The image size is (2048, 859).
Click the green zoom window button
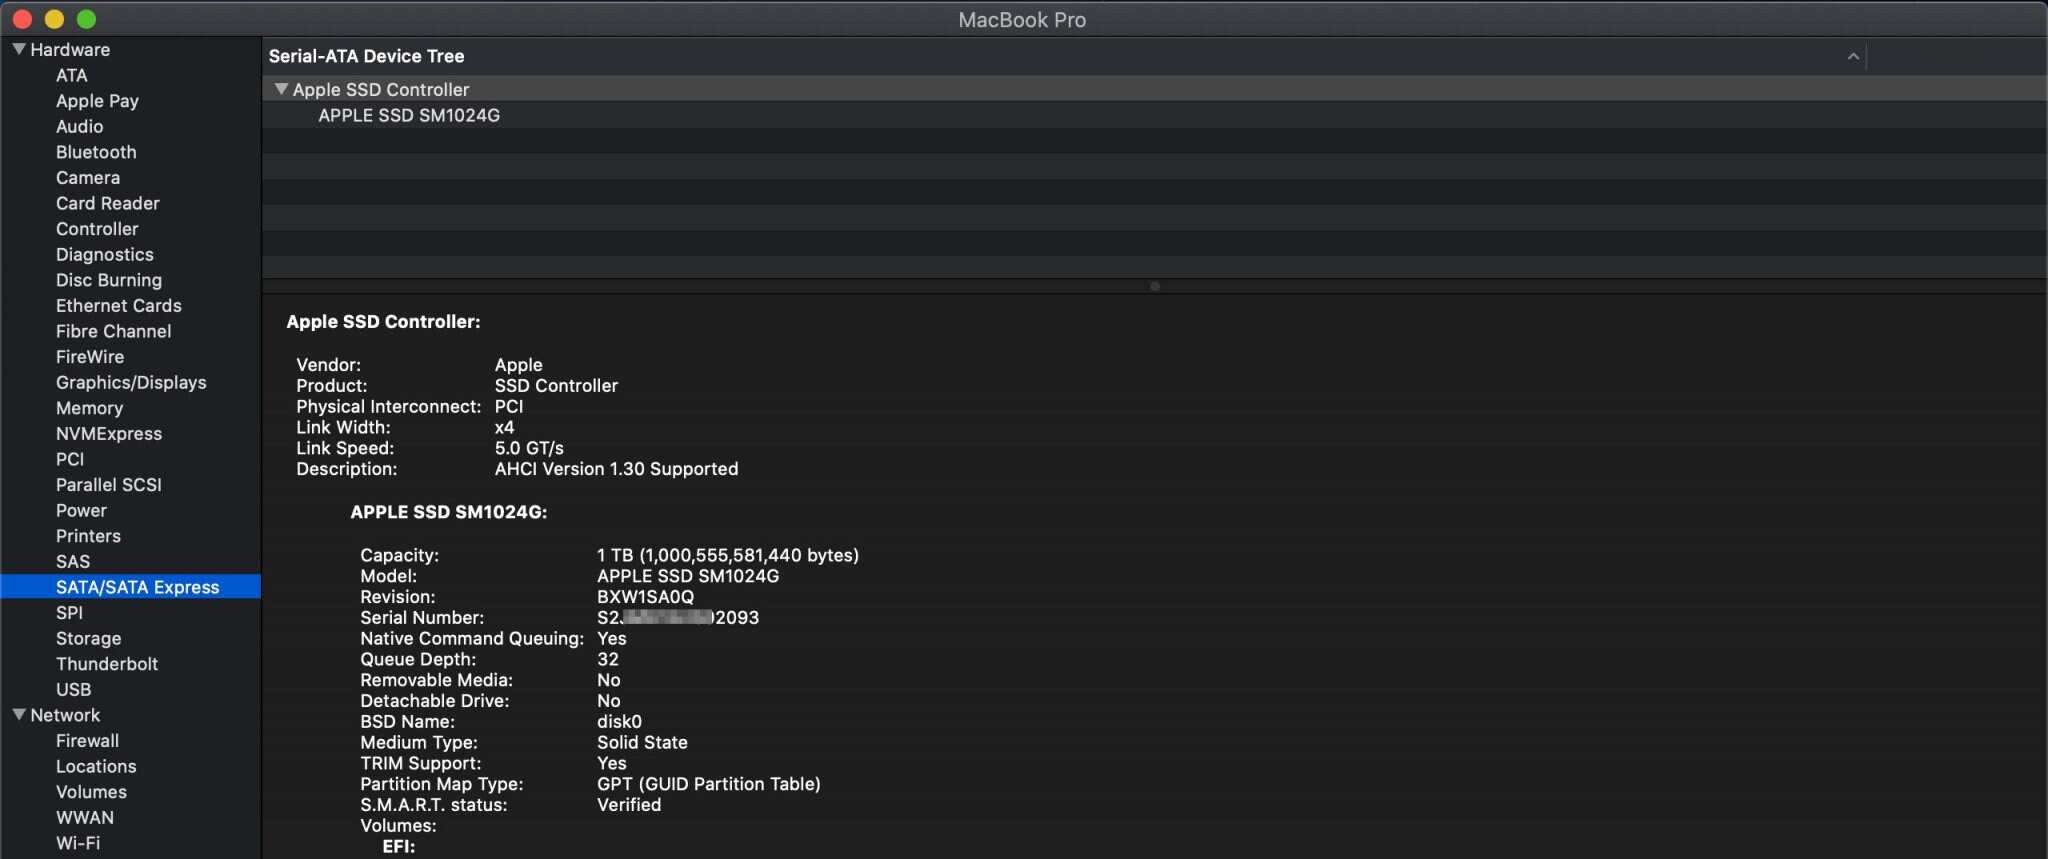point(87,19)
